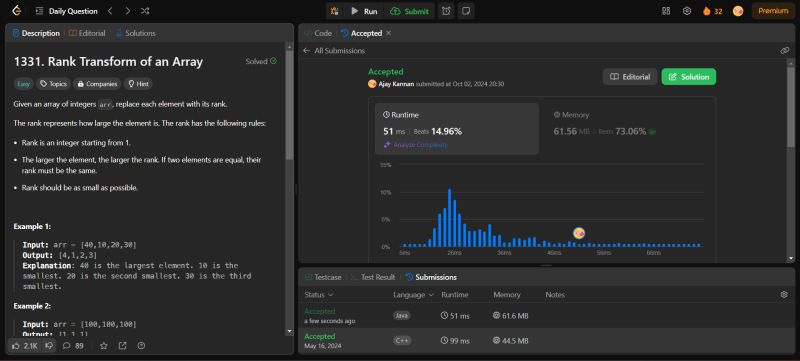Open the notes sticky icon

[x=466, y=11]
